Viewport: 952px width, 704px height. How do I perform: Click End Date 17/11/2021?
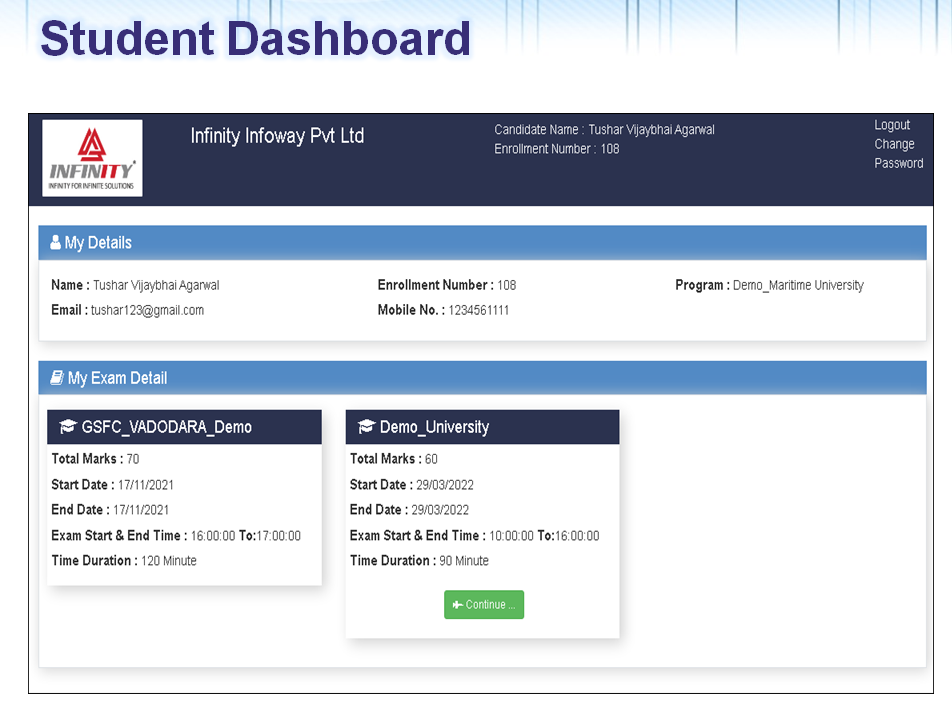110,510
